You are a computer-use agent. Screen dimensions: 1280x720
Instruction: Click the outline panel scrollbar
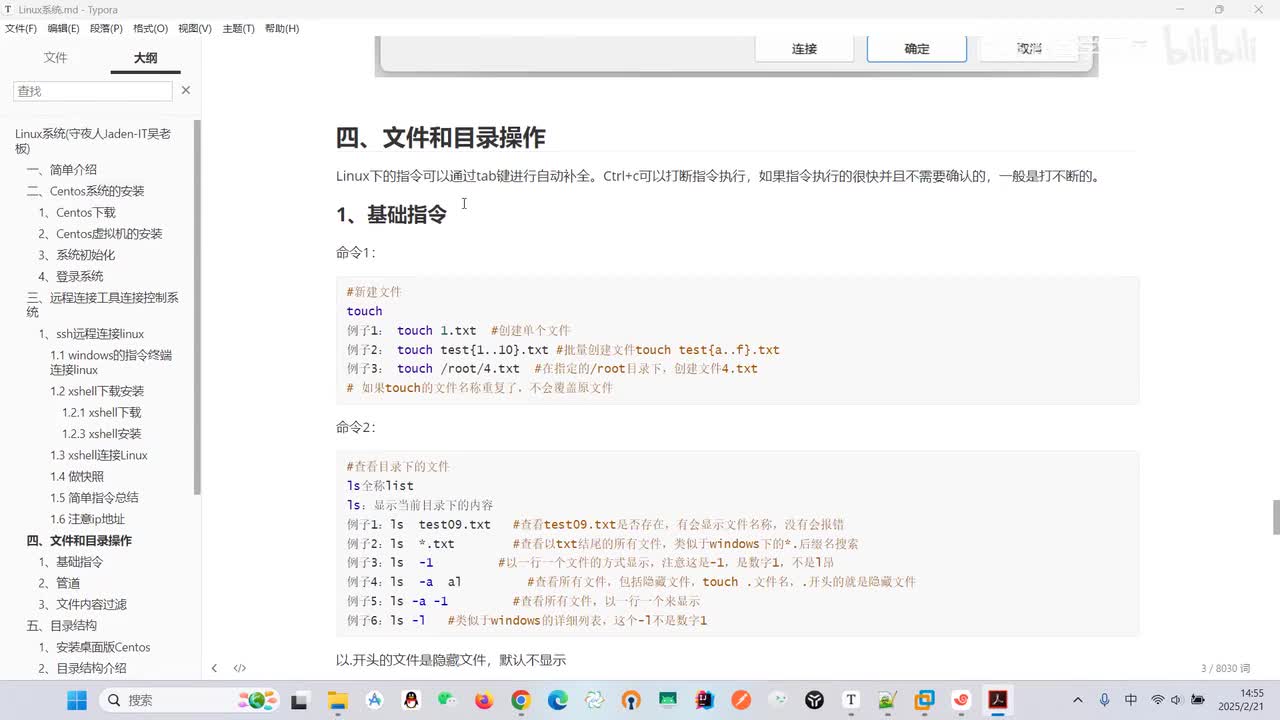[x=197, y=306]
